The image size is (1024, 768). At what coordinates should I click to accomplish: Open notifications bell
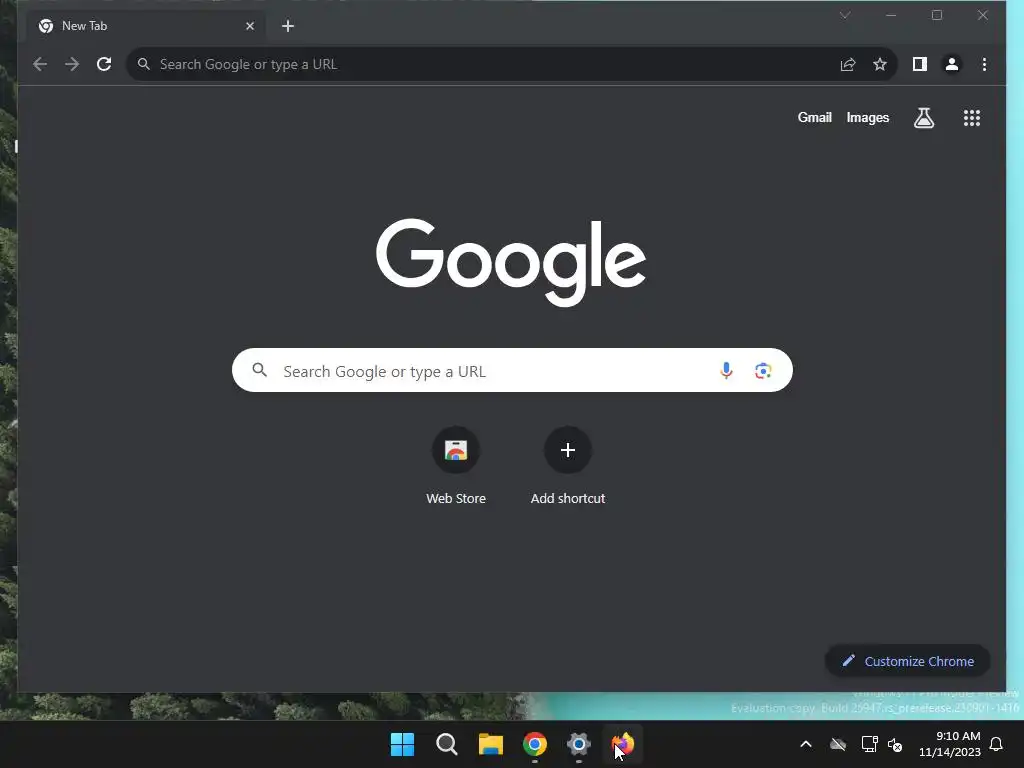coord(996,744)
